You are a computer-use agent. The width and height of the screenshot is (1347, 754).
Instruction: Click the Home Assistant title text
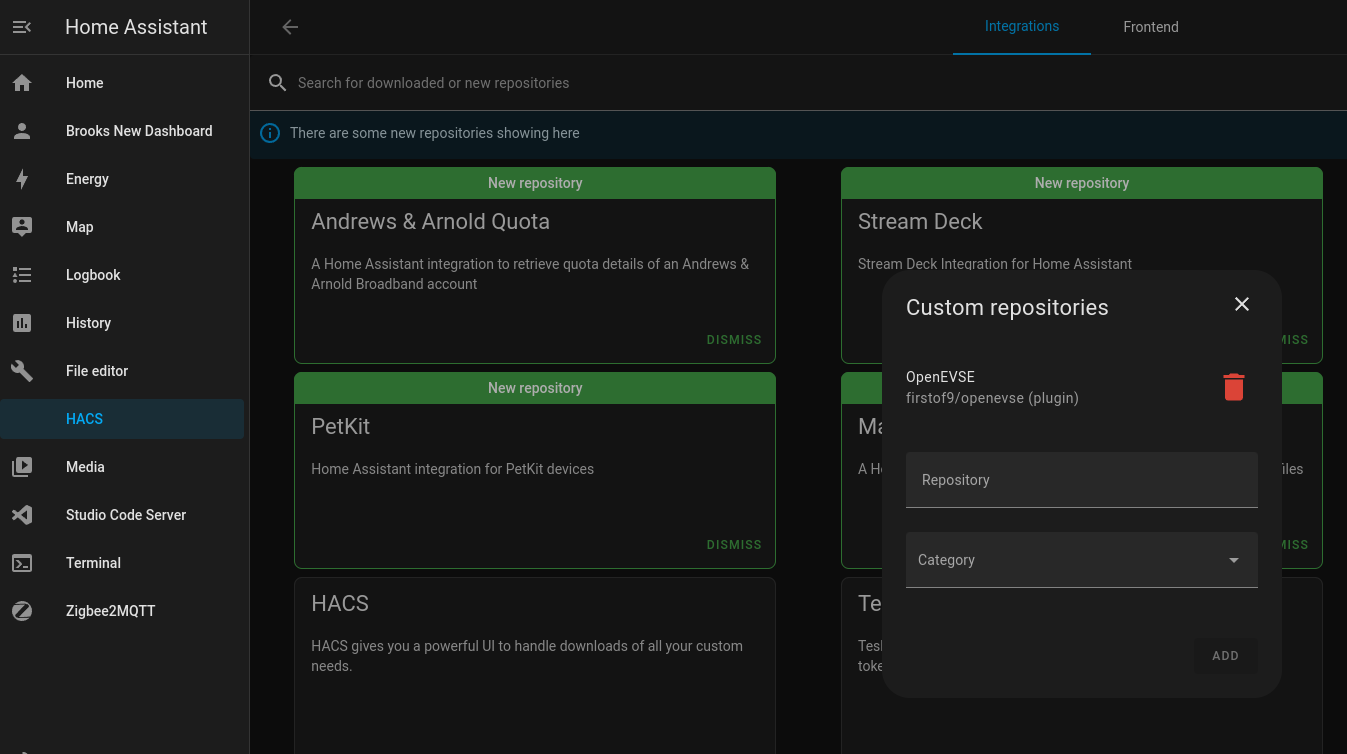[136, 28]
